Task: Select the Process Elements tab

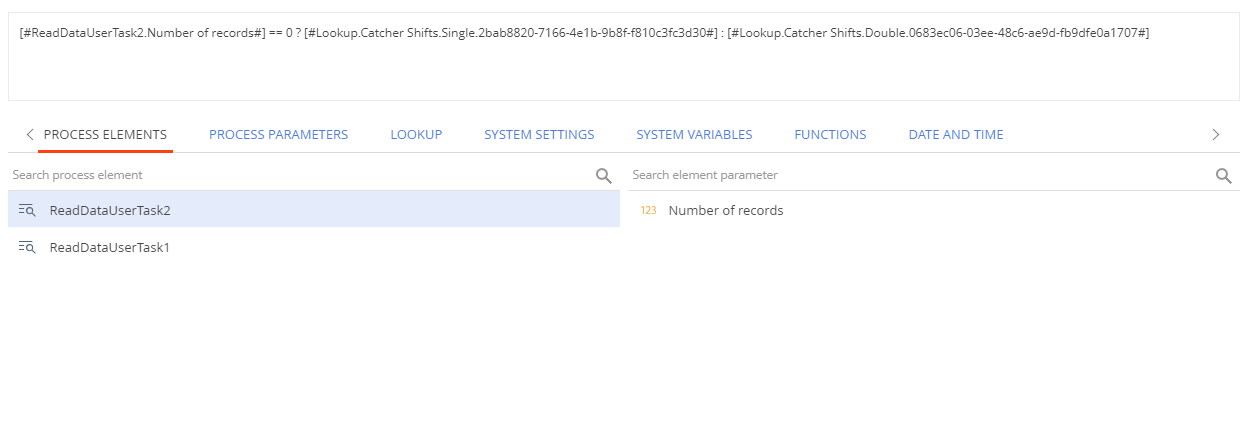Action: tap(105, 134)
